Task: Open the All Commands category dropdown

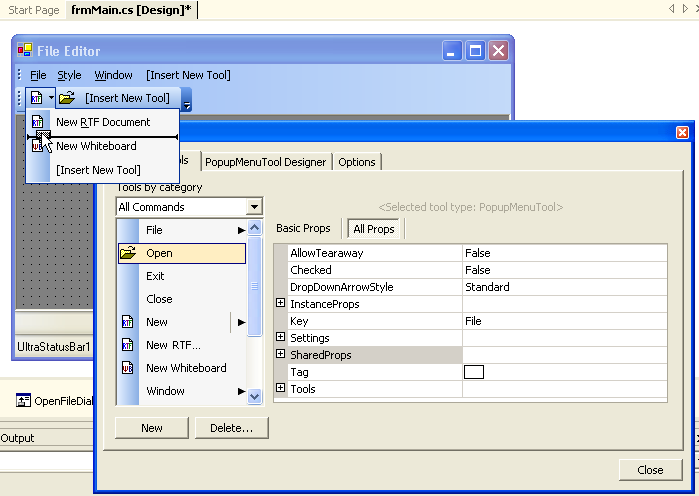Action: coord(255,207)
